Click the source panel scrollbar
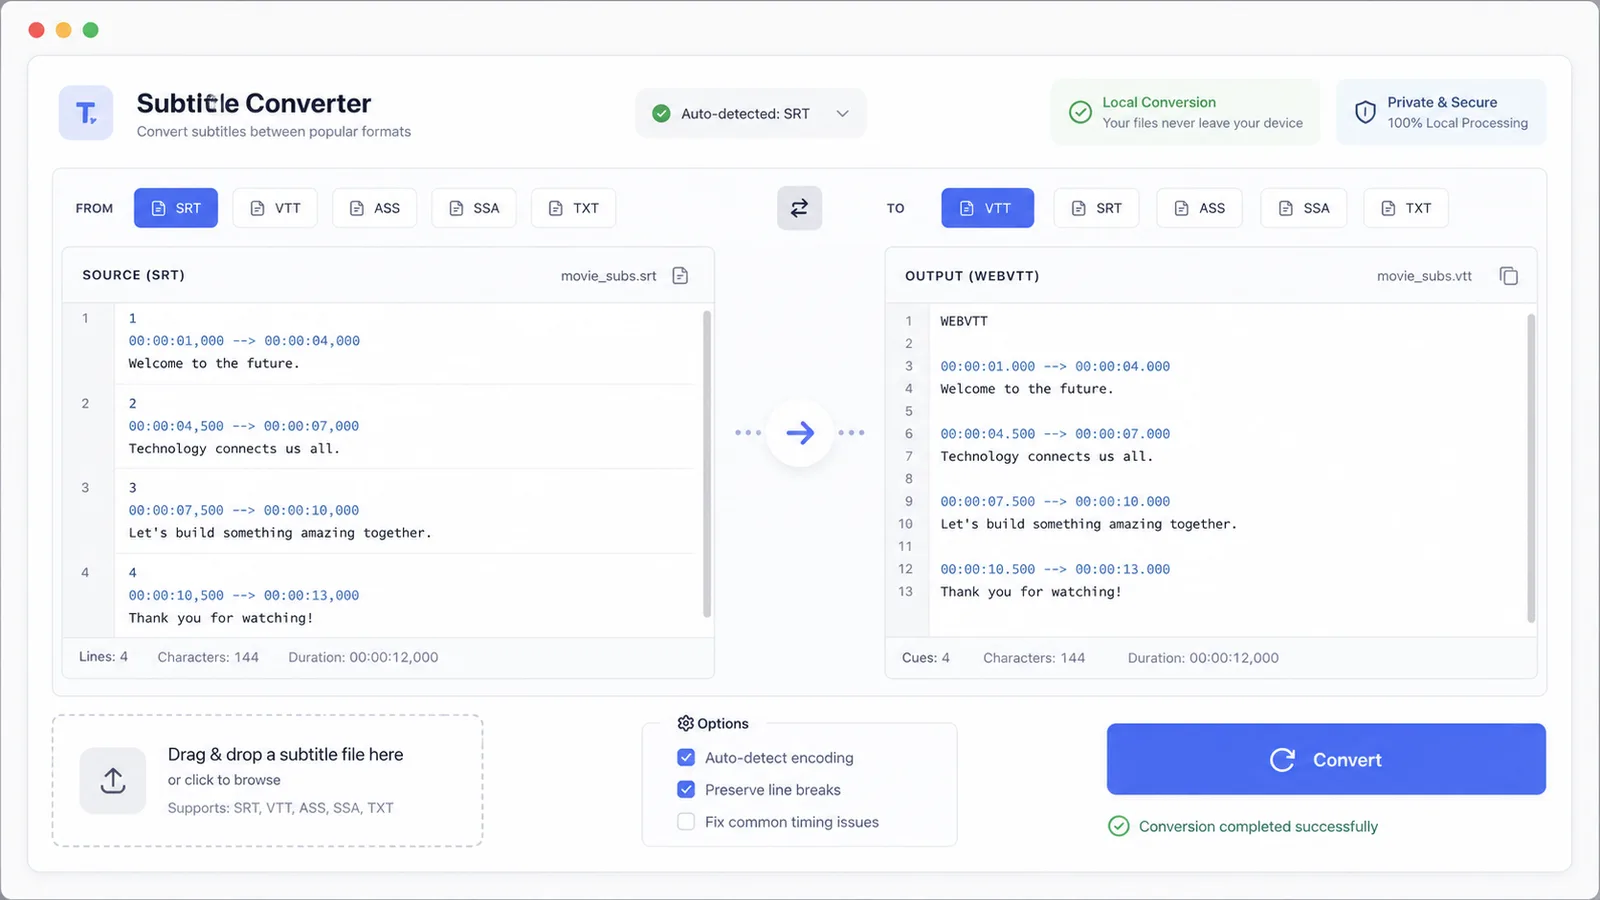 (707, 463)
